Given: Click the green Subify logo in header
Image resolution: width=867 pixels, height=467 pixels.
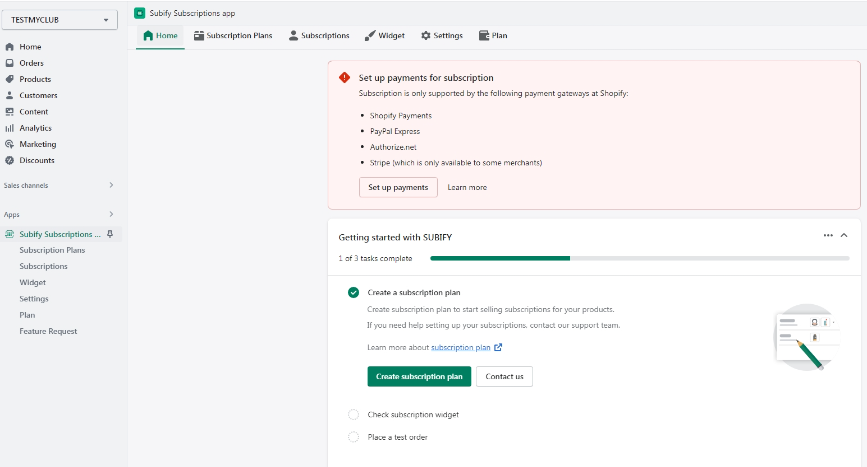Looking at the screenshot, I should point(139,13).
